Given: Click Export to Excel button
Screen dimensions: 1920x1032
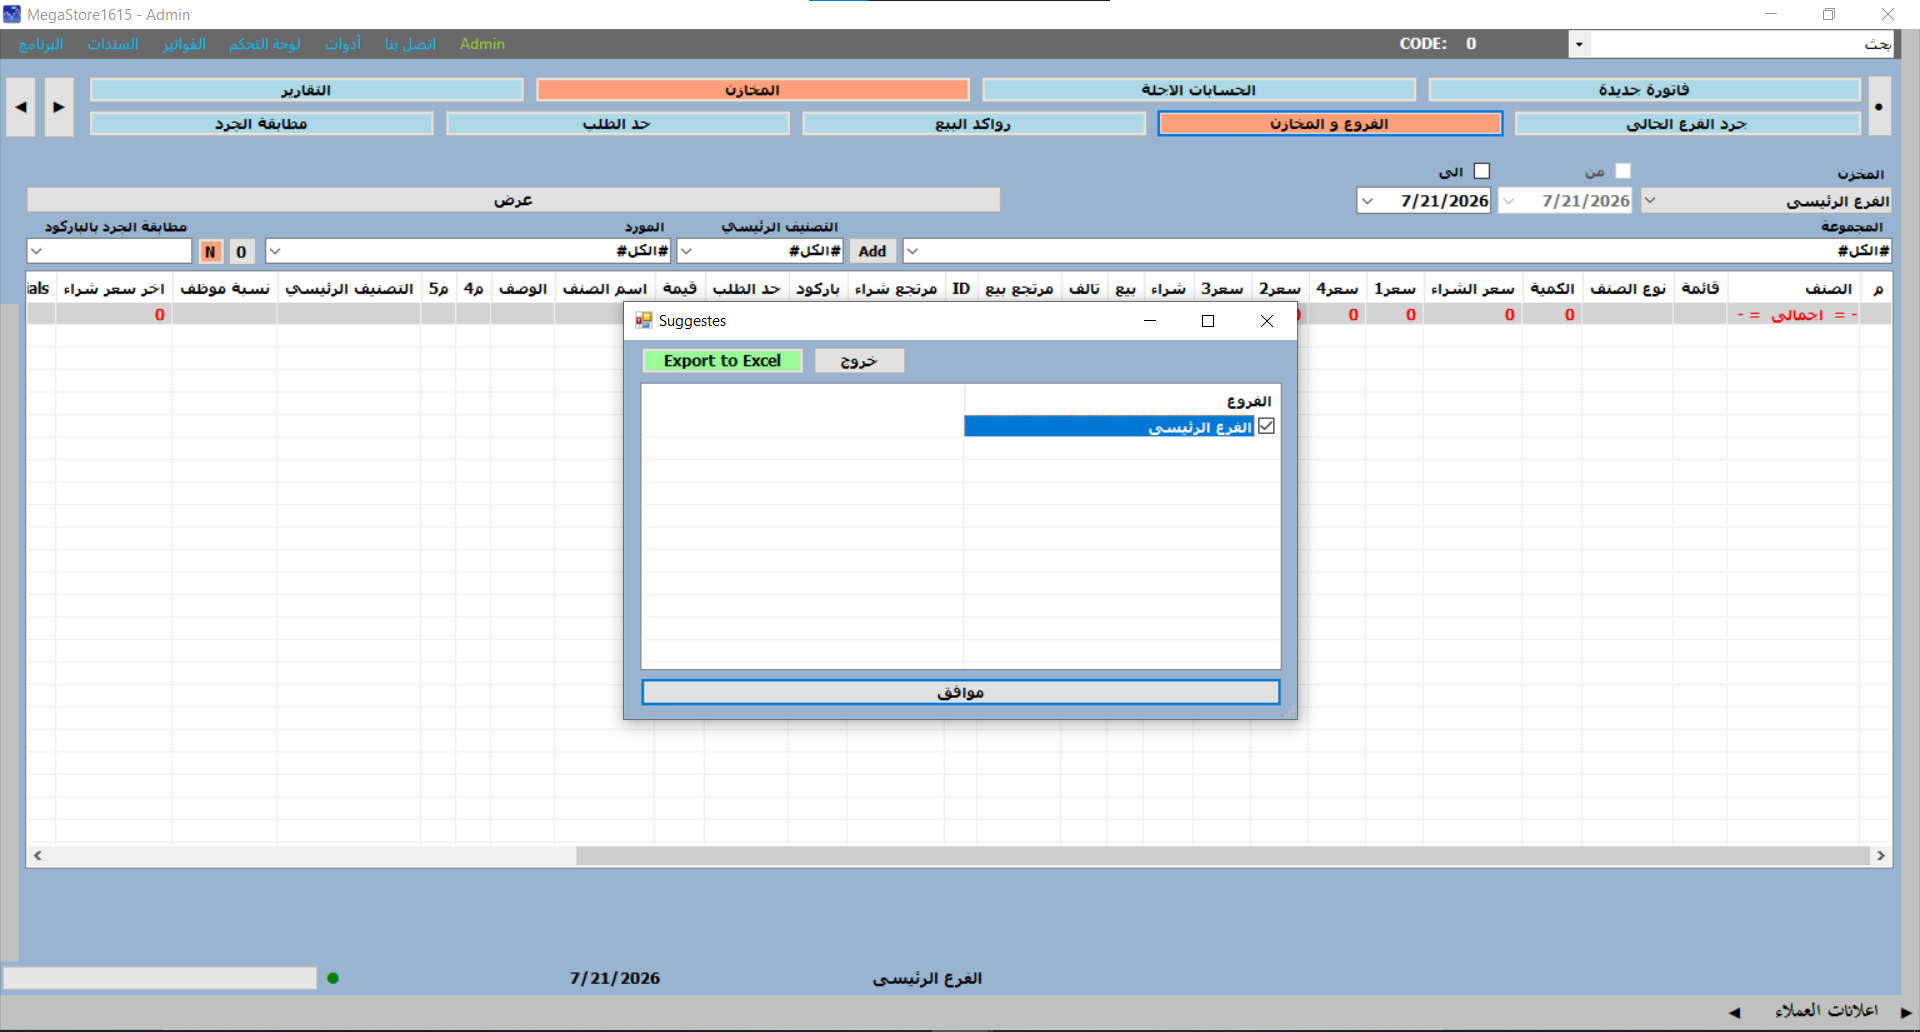Looking at the screenshot, I should [722, 361].
